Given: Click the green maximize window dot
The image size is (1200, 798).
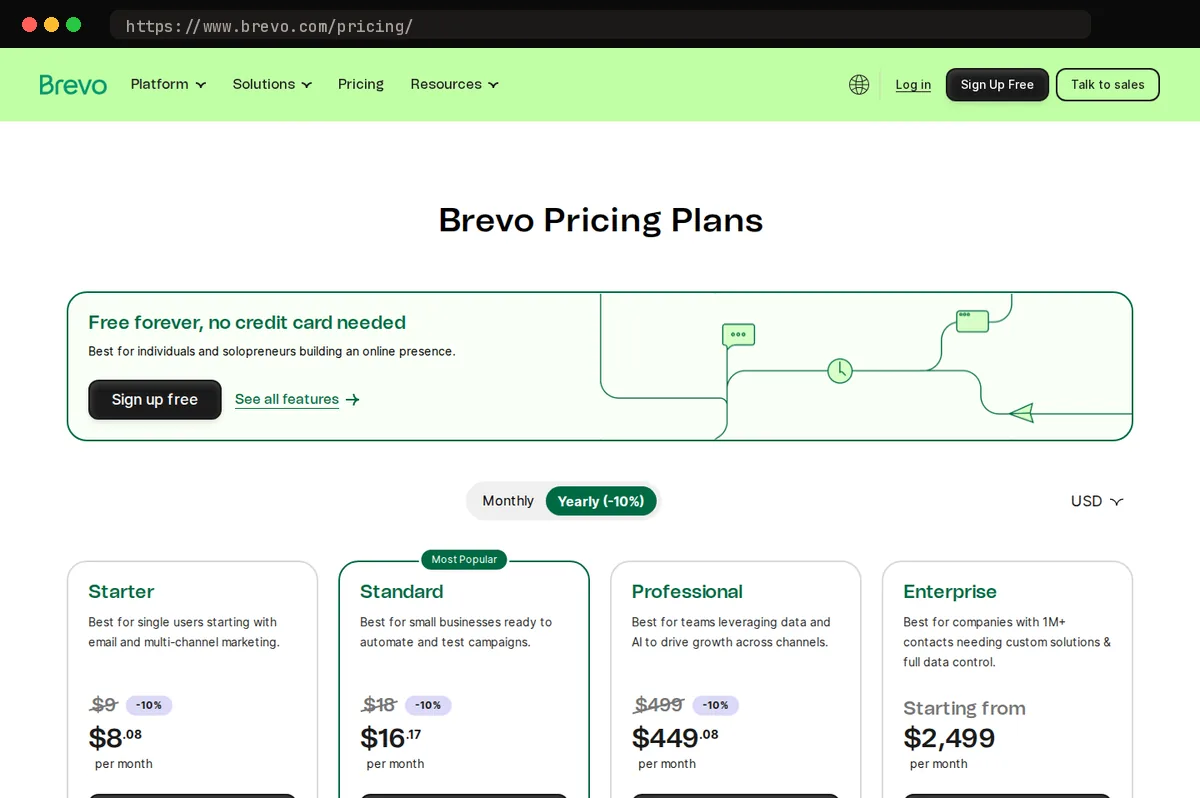Looking at the screenshot, I should [x=73, y=24].
